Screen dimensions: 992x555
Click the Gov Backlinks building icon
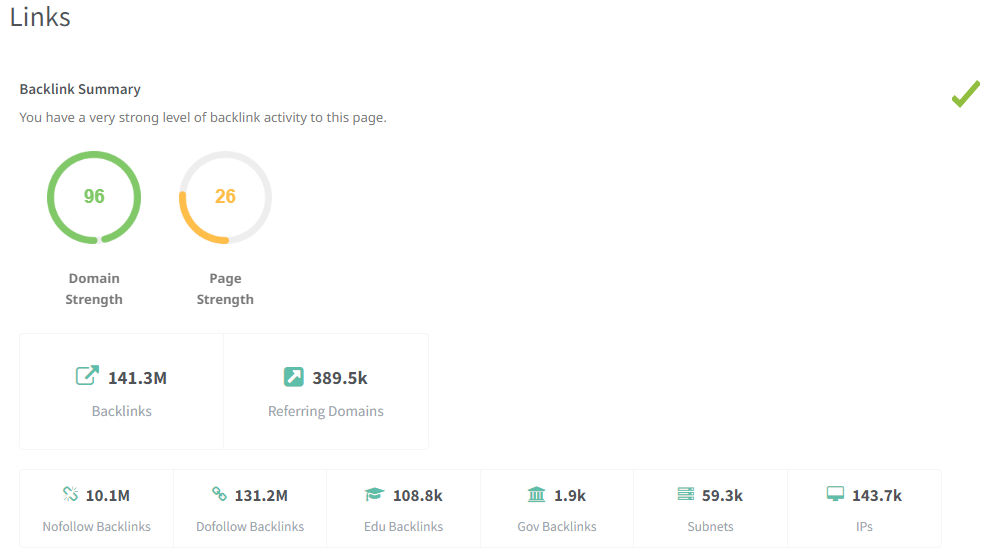(x=536, y=494)
